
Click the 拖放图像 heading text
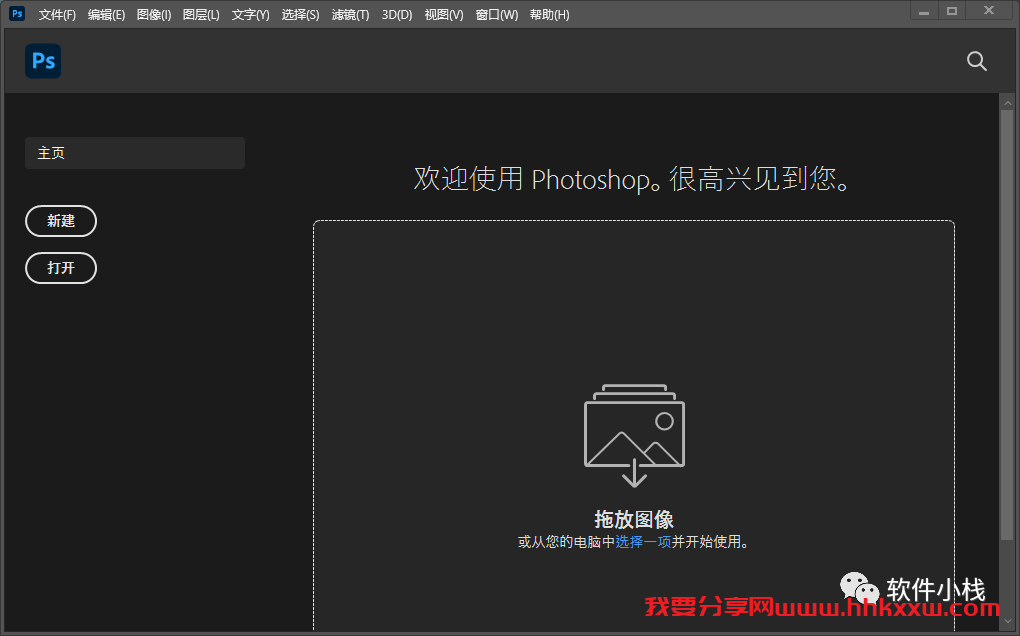tap(634, 519)
